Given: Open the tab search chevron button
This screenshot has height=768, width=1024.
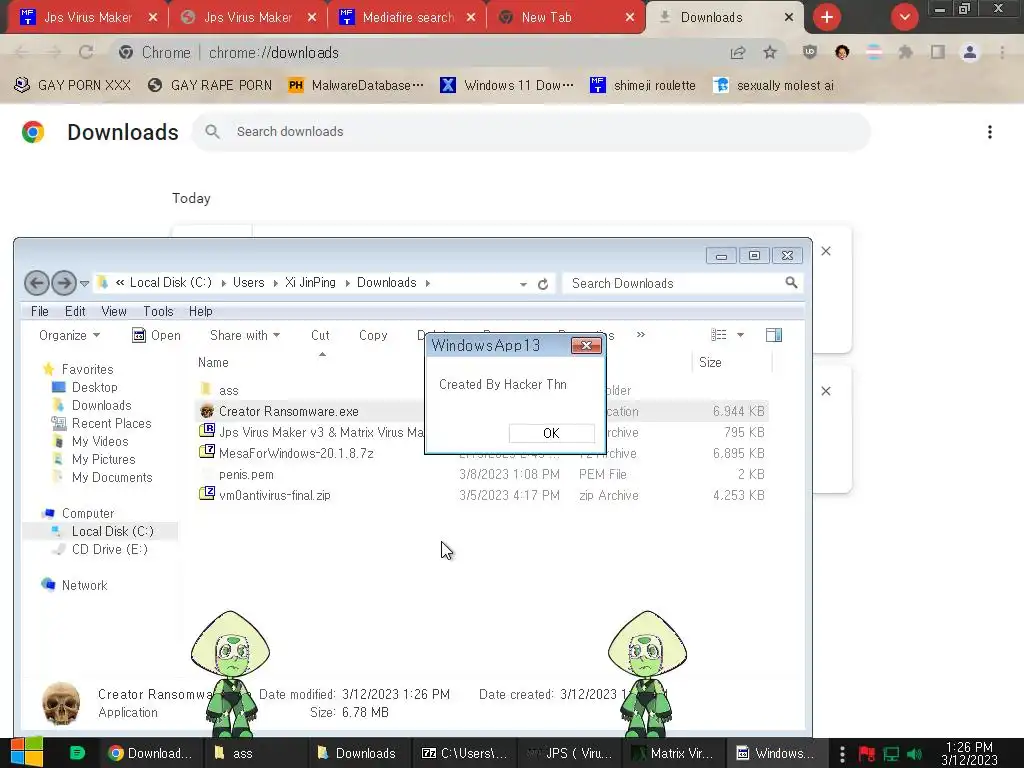Looking at the screenshot, I should pos(904,17).
